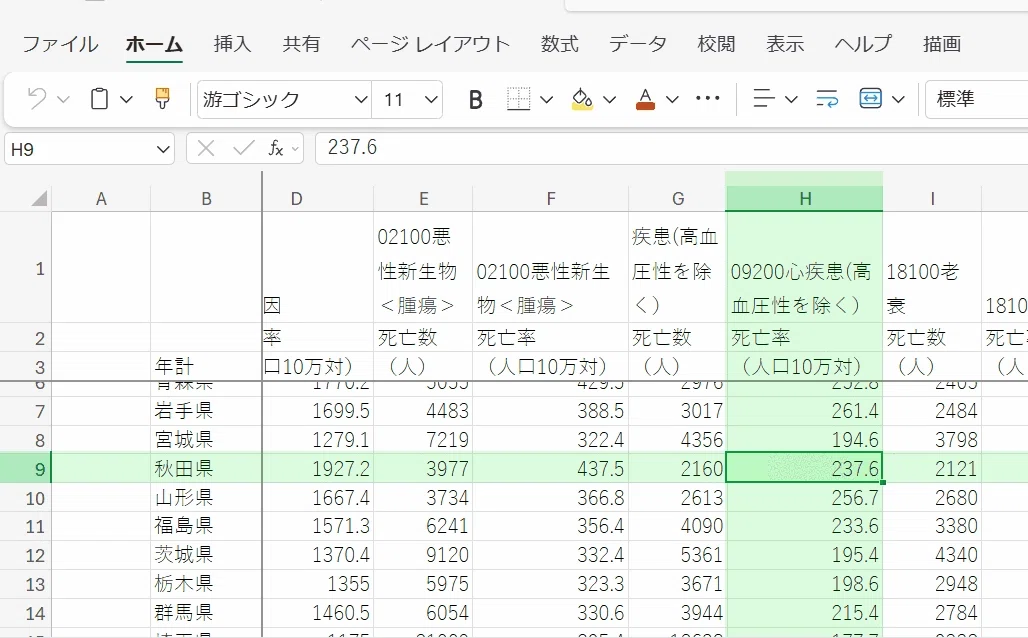
Task: Apply the red font color
Action: [x=645, y=99]
